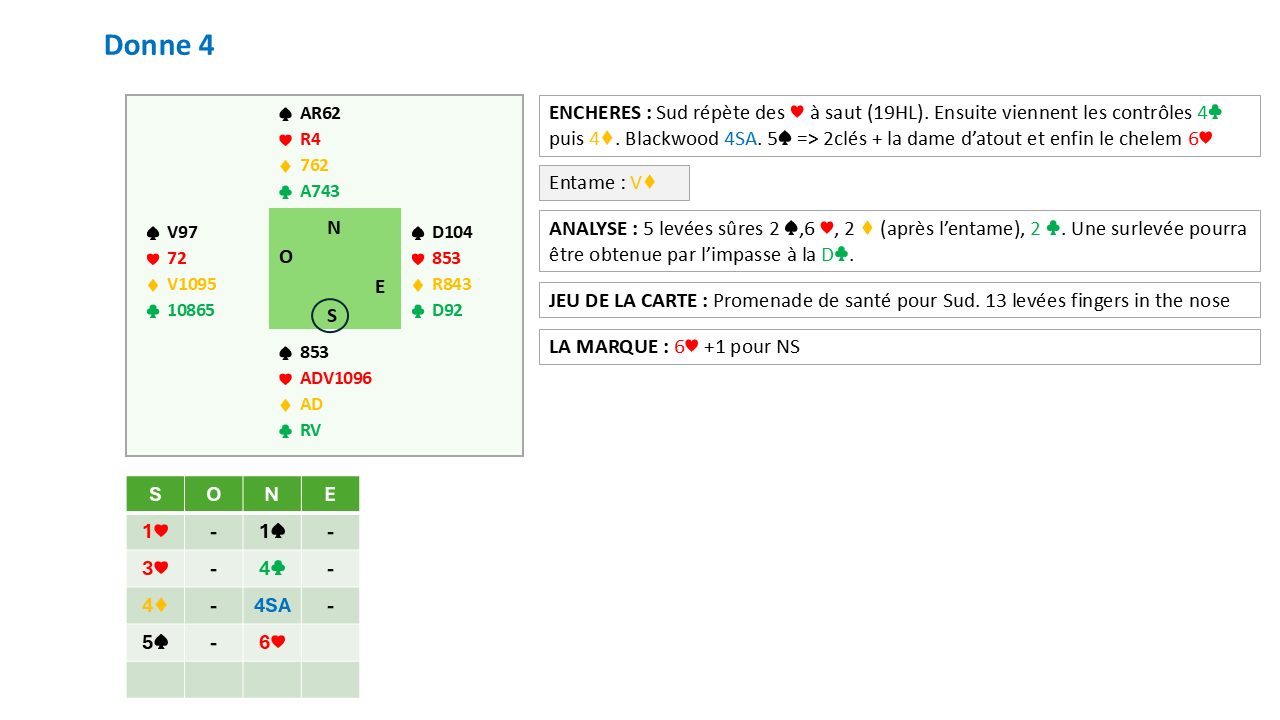Select the LA MARQUE text box
This screenshot has height=720, width=1280.
(x=899, y=347)
